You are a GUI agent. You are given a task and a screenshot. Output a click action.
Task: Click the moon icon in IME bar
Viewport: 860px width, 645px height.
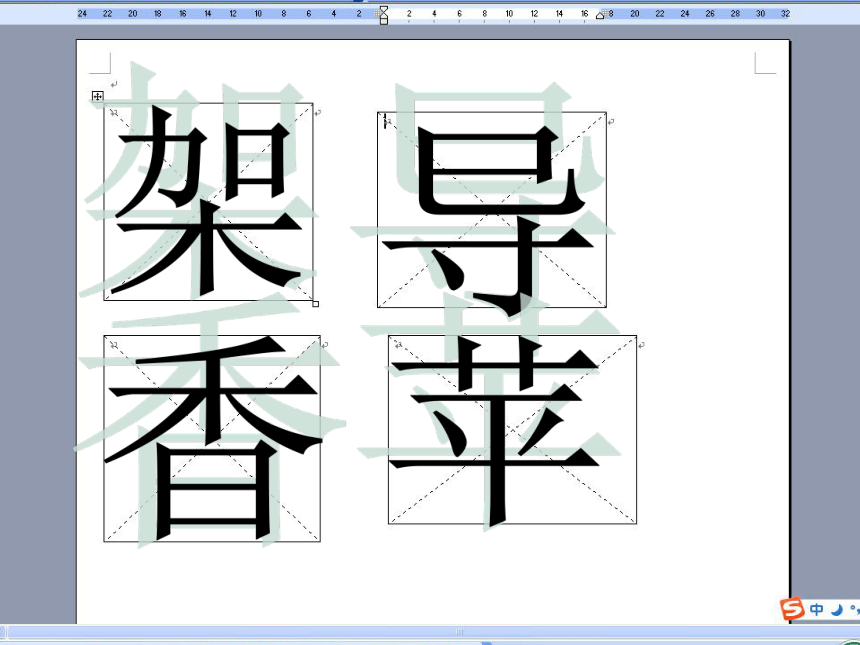click(x=836, y=609)
